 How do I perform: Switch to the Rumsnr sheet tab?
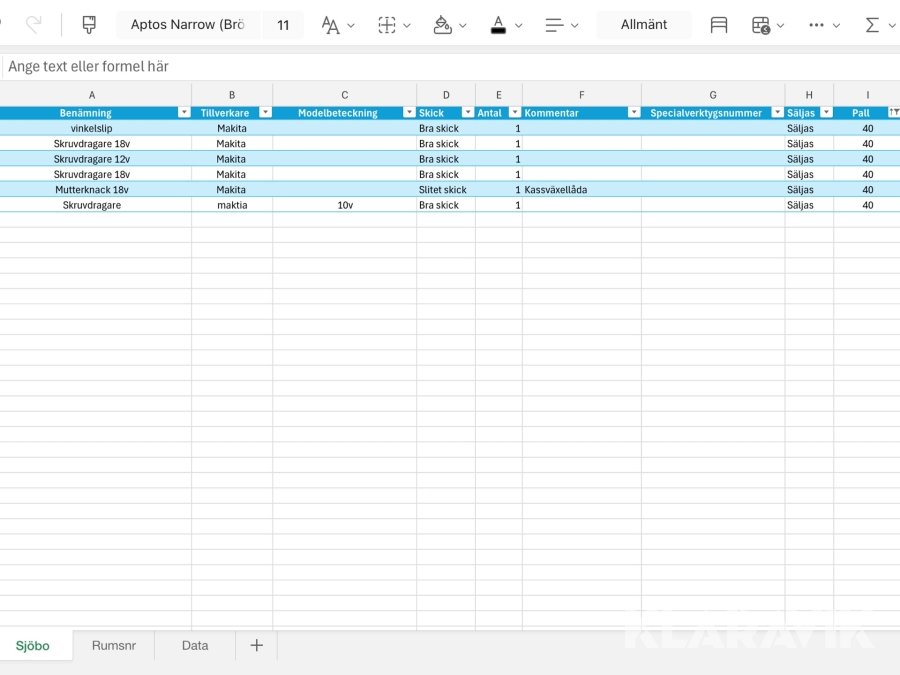[x=113, y=646]
